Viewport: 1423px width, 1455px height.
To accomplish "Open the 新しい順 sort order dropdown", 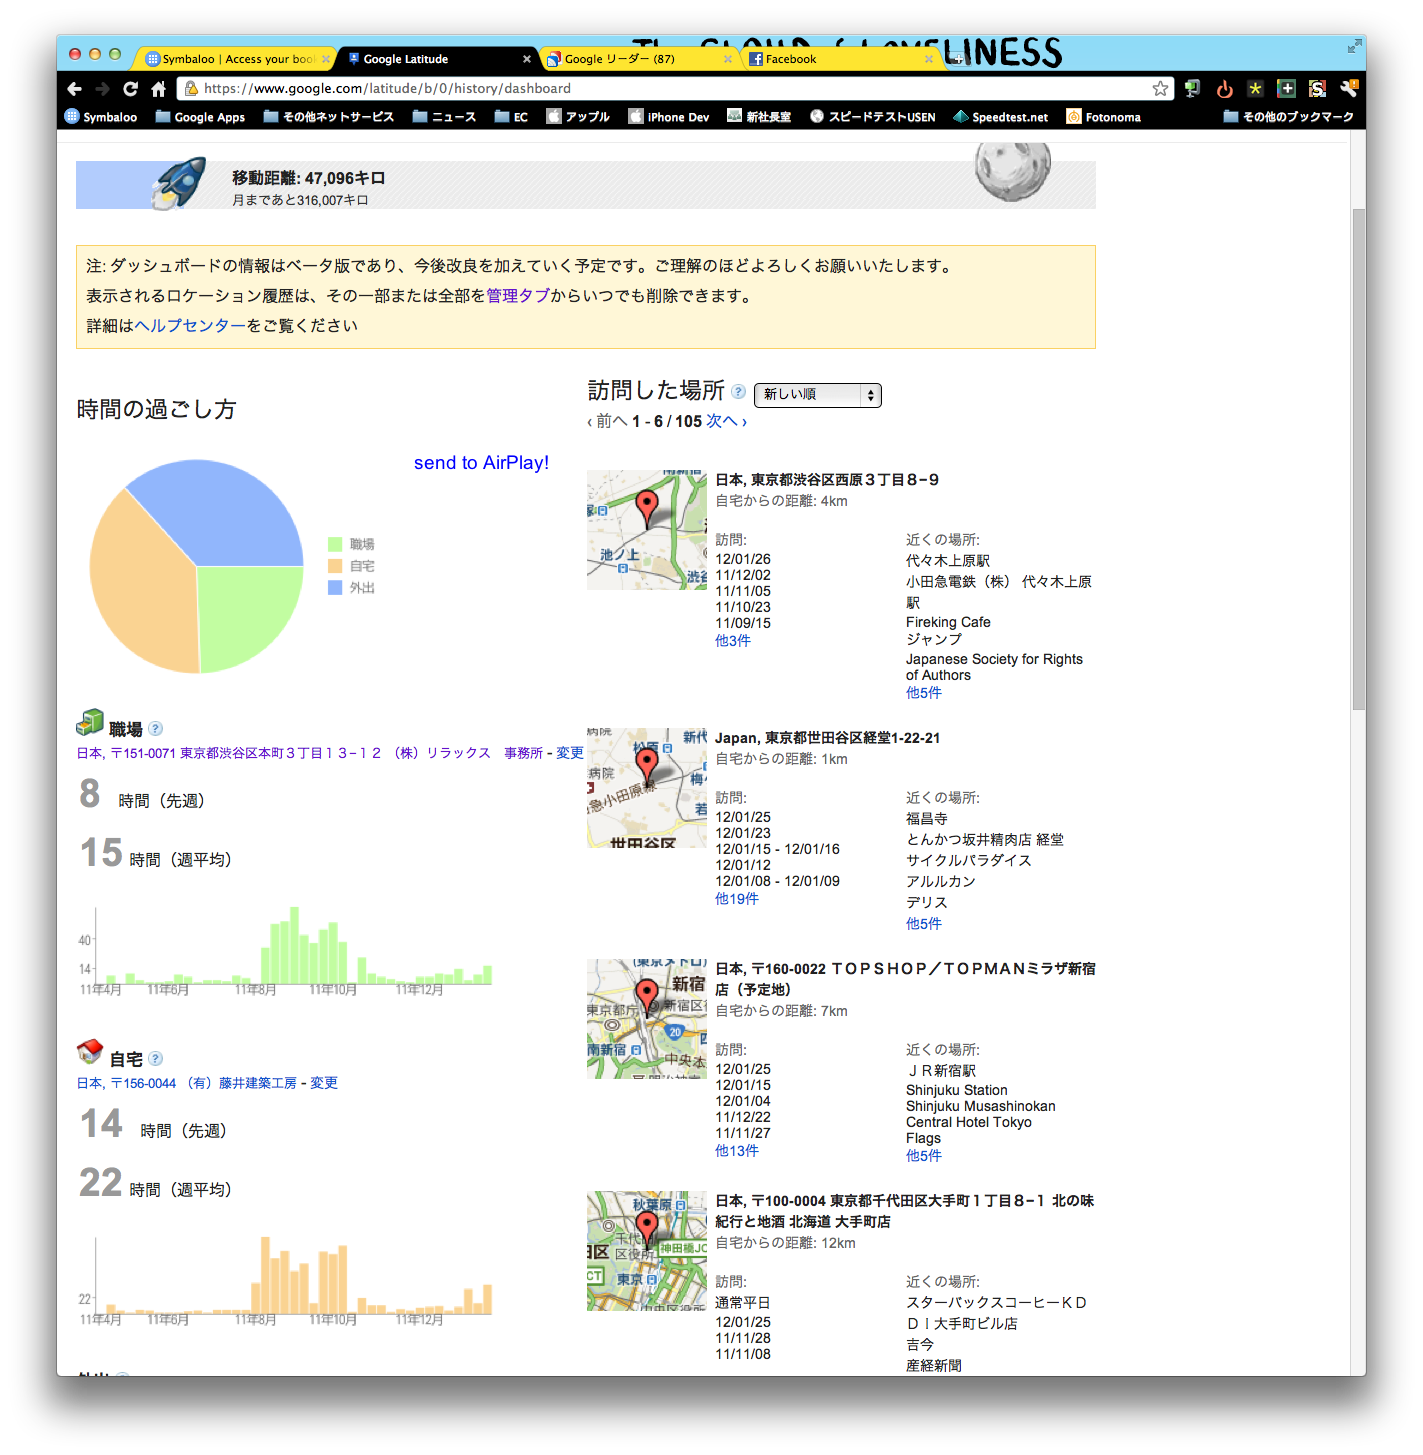I will [817, 395].
